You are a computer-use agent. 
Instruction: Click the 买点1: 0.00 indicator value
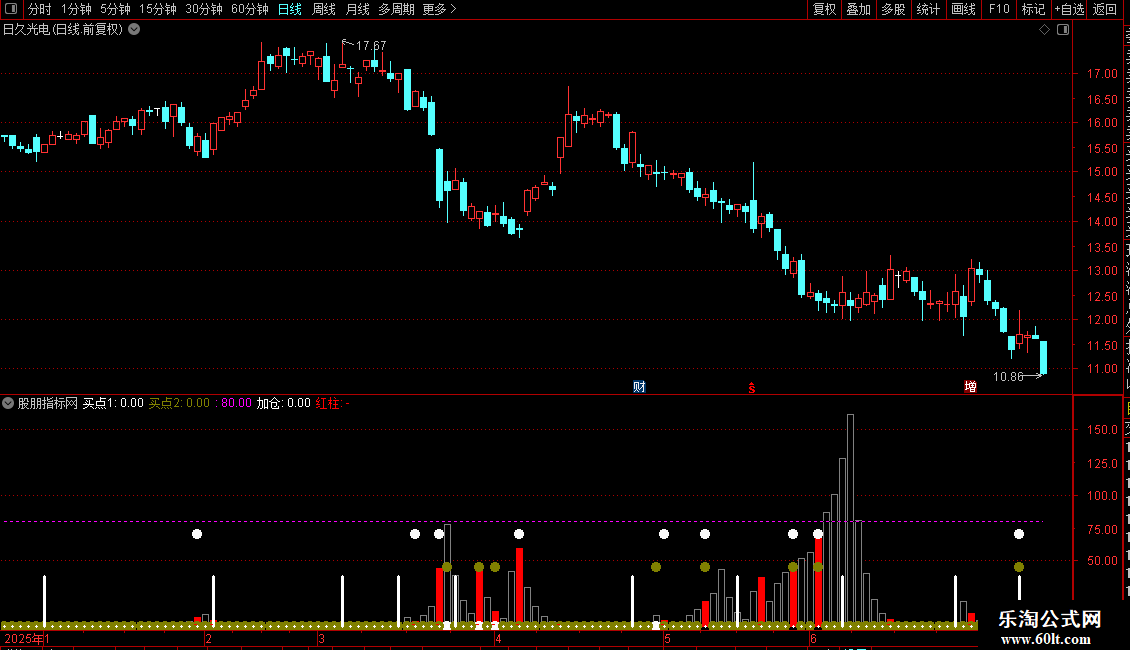113,403
